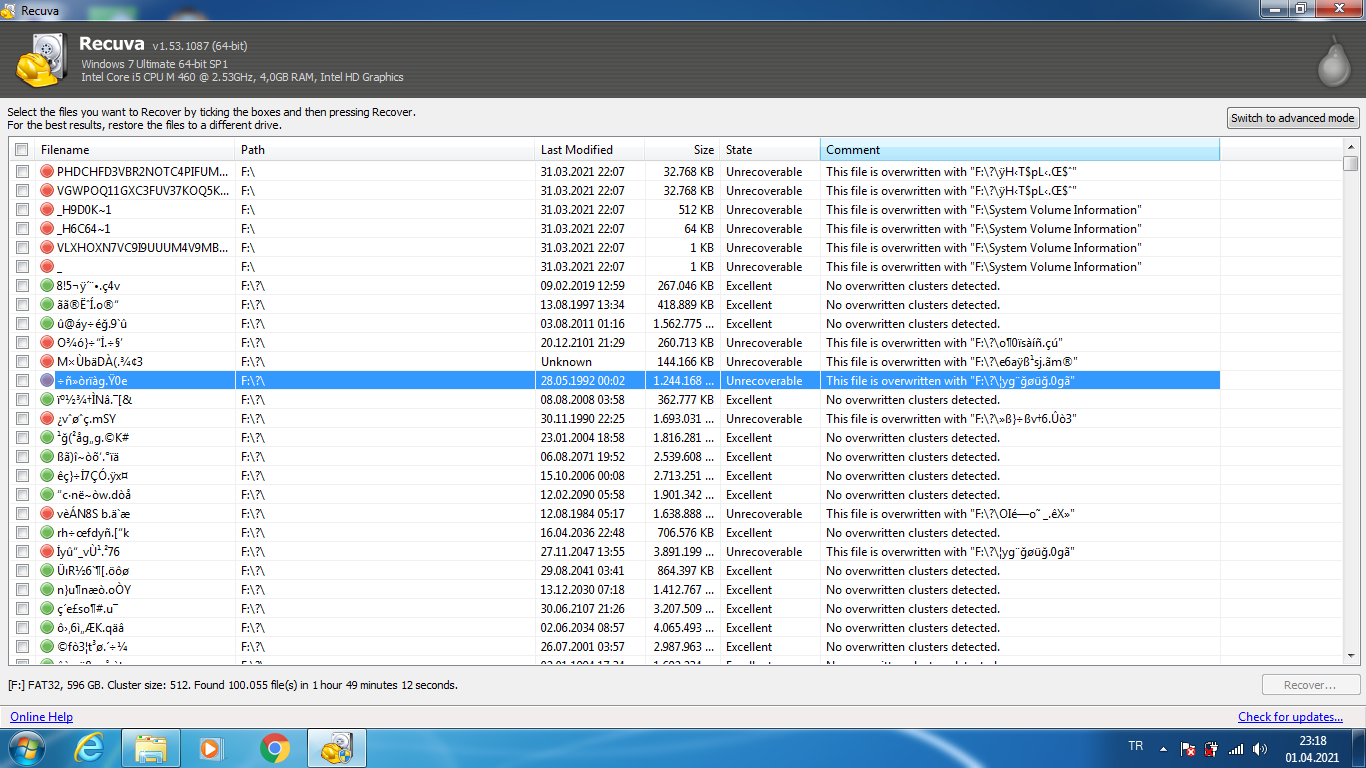Open the Recuva window icon menu in title bar
Screen dimensions: 1366x768
click(10, 9)
